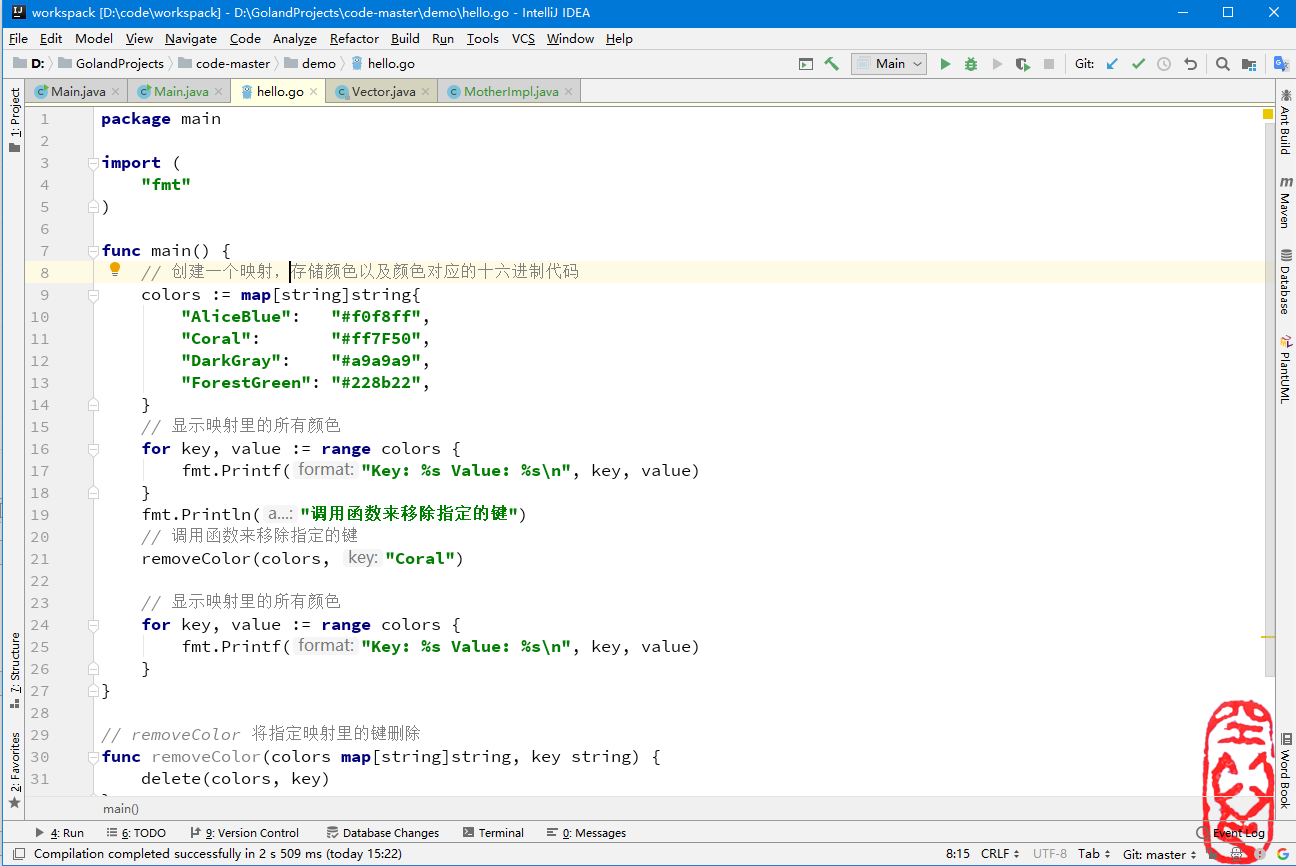Show Git history clock icon
The image size is (1296, 866).
click(x=1164, y=63)
